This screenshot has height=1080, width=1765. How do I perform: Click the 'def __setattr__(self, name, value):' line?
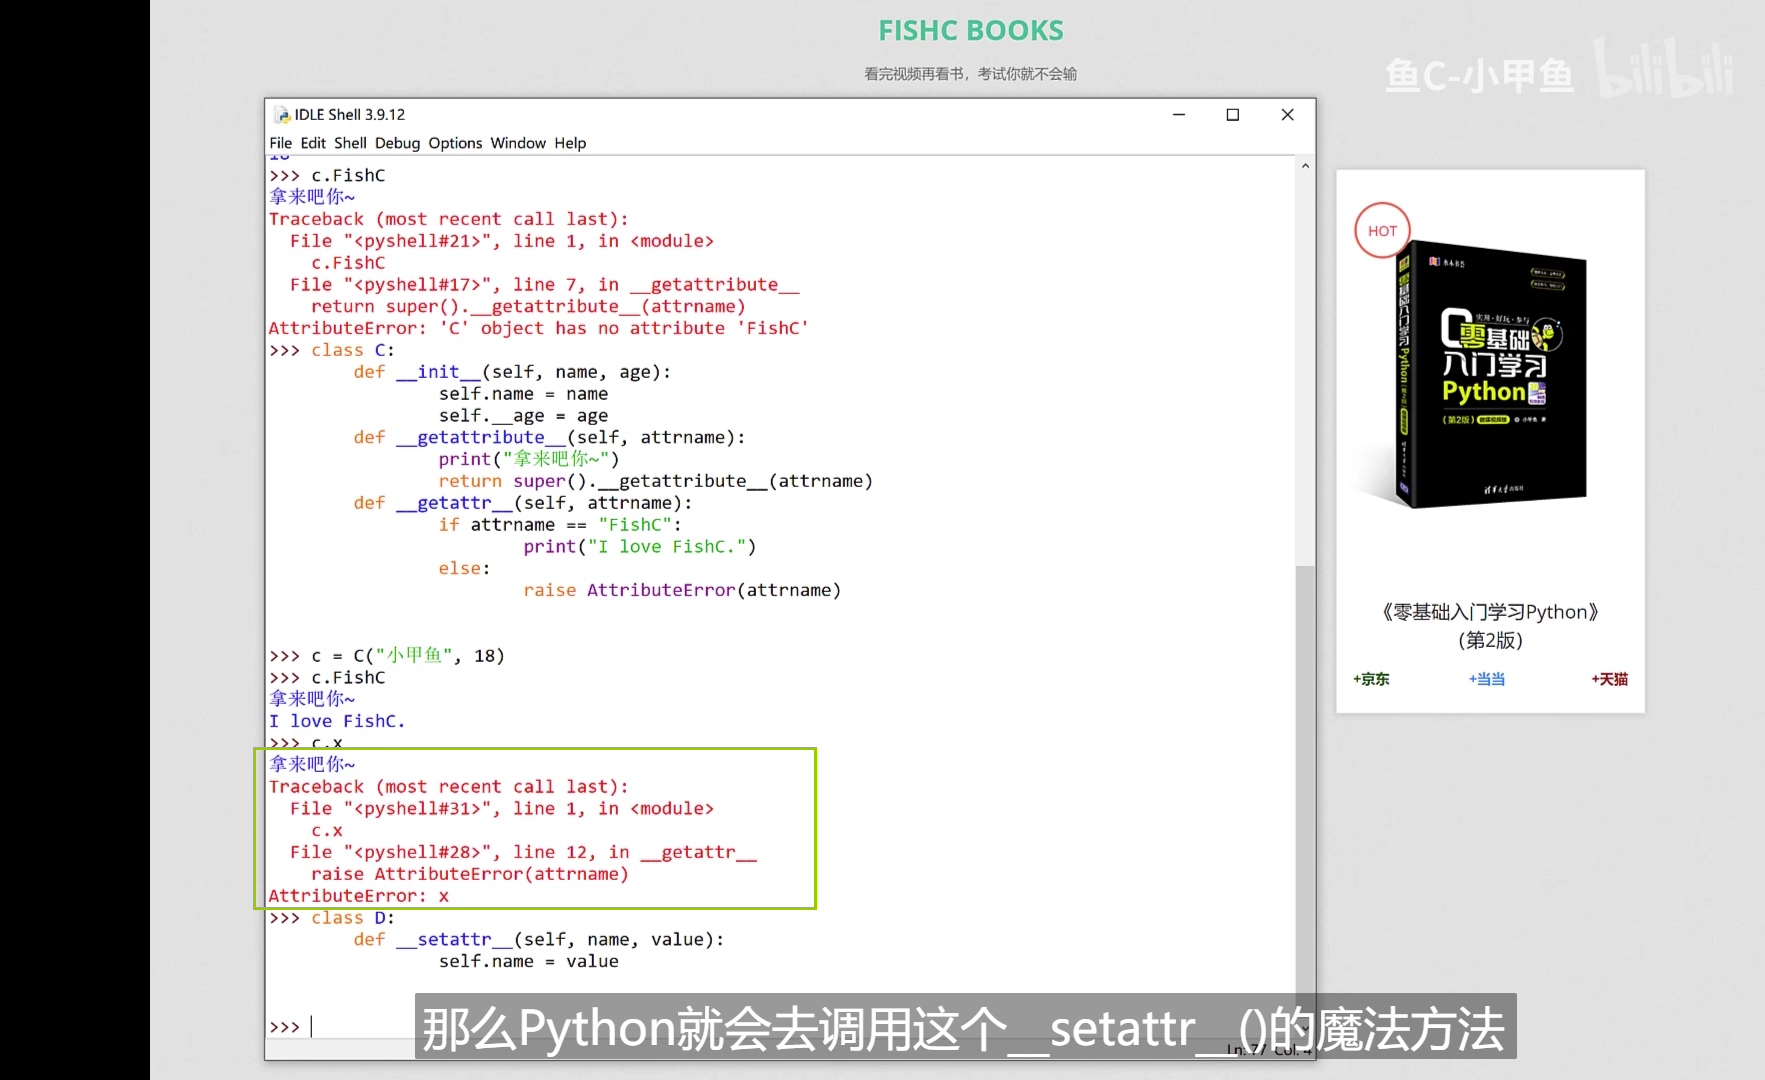click(538, 939)
